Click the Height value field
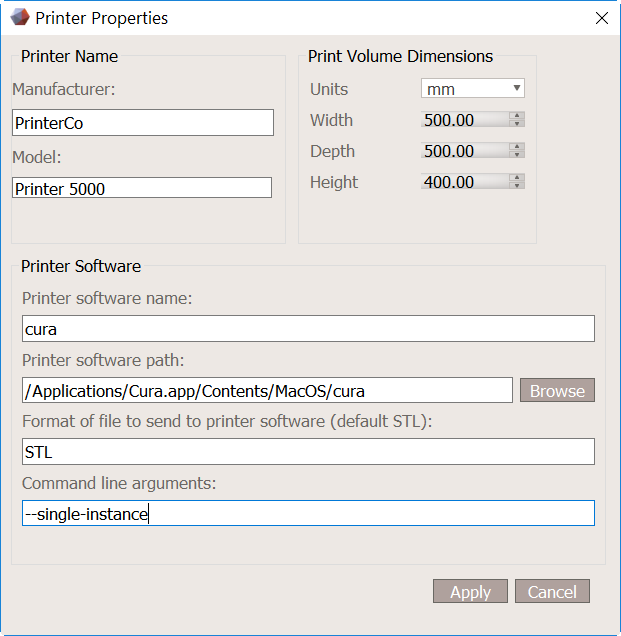This screenshot has width=621, height=636. (x=464, y=182)
